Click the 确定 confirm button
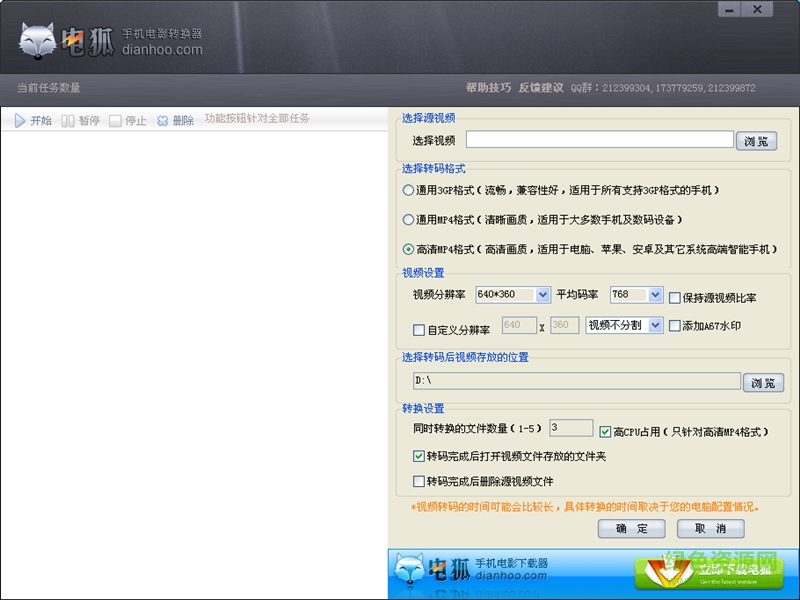800x600 pixels. tap(631, 529)
